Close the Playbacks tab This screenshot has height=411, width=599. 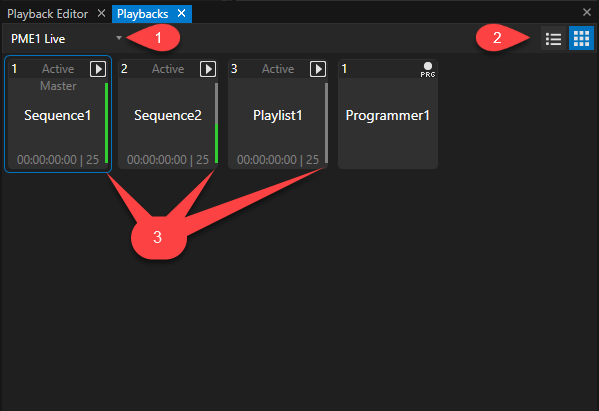point(181,14)
